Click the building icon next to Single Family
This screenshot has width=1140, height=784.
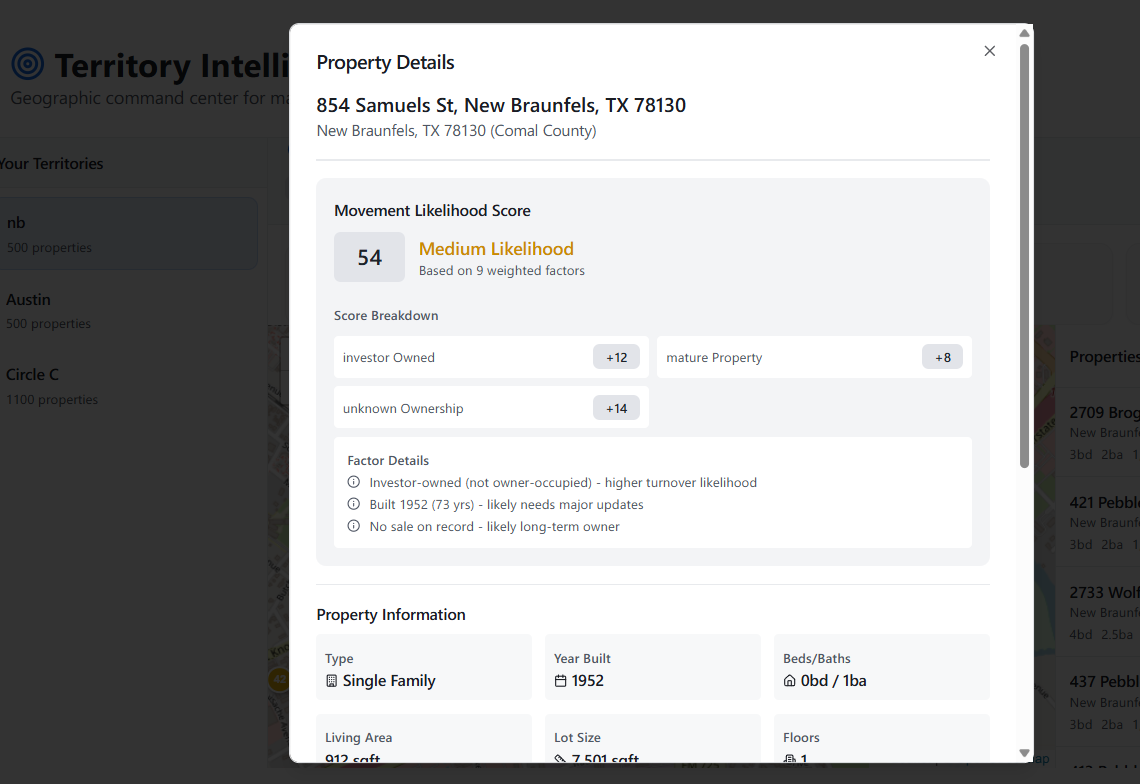click(332, 681)
